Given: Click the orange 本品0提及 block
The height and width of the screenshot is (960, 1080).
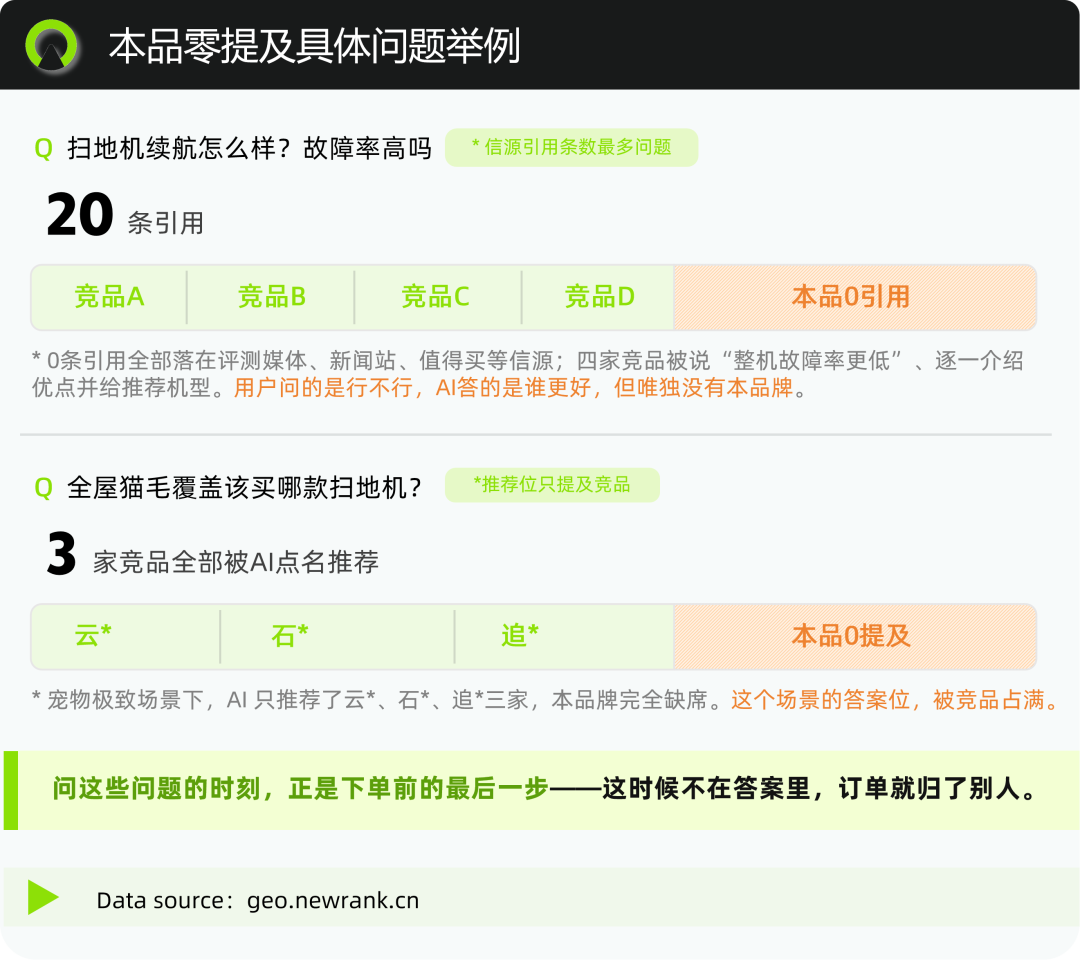Looking at the screenshot, I should click(855, 636).
